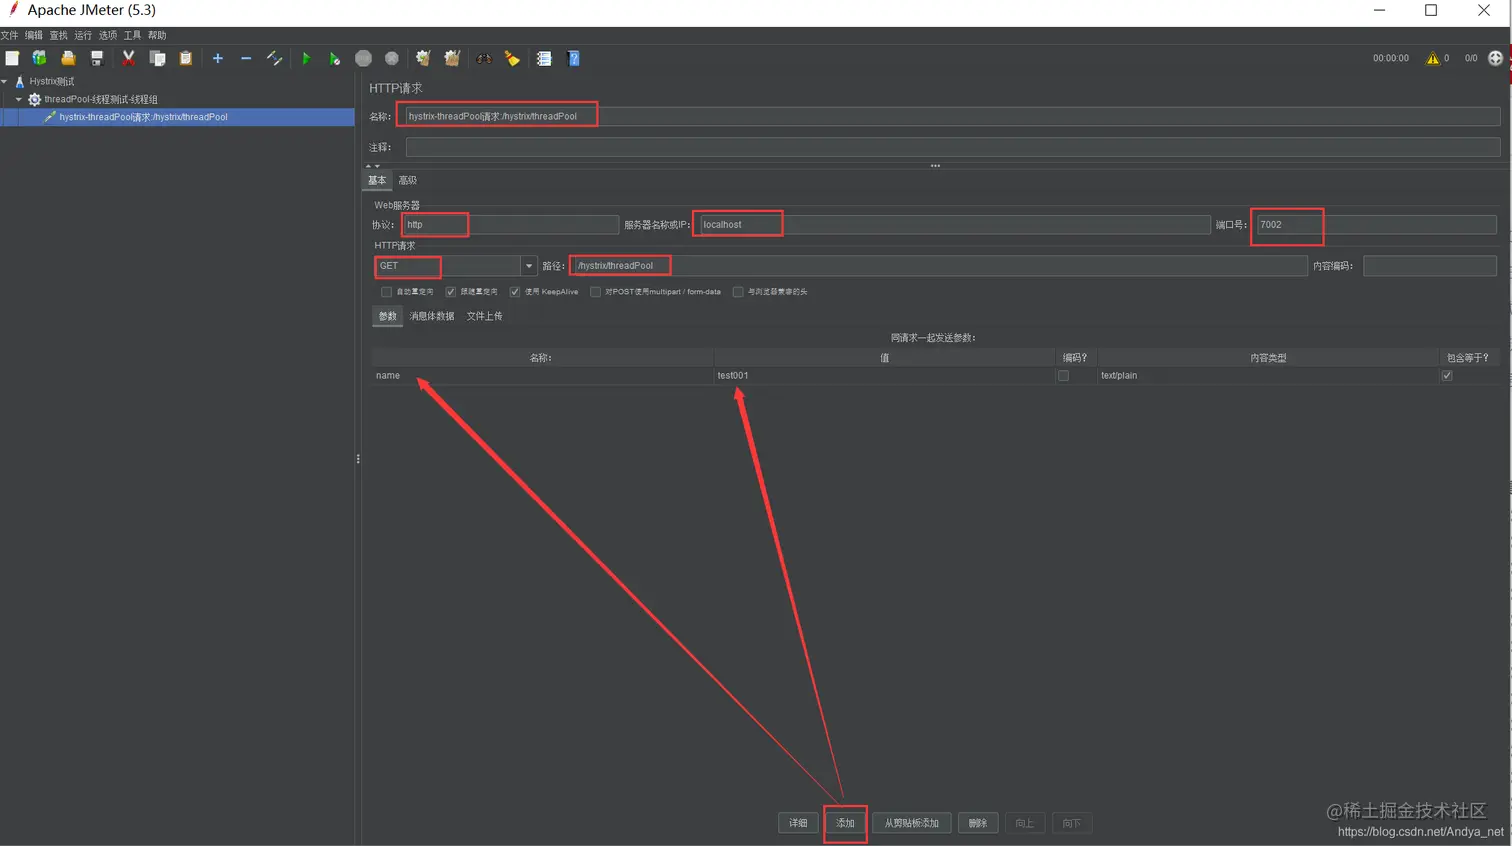
Task: Click the server name field containing localhost
Action: 954,225
